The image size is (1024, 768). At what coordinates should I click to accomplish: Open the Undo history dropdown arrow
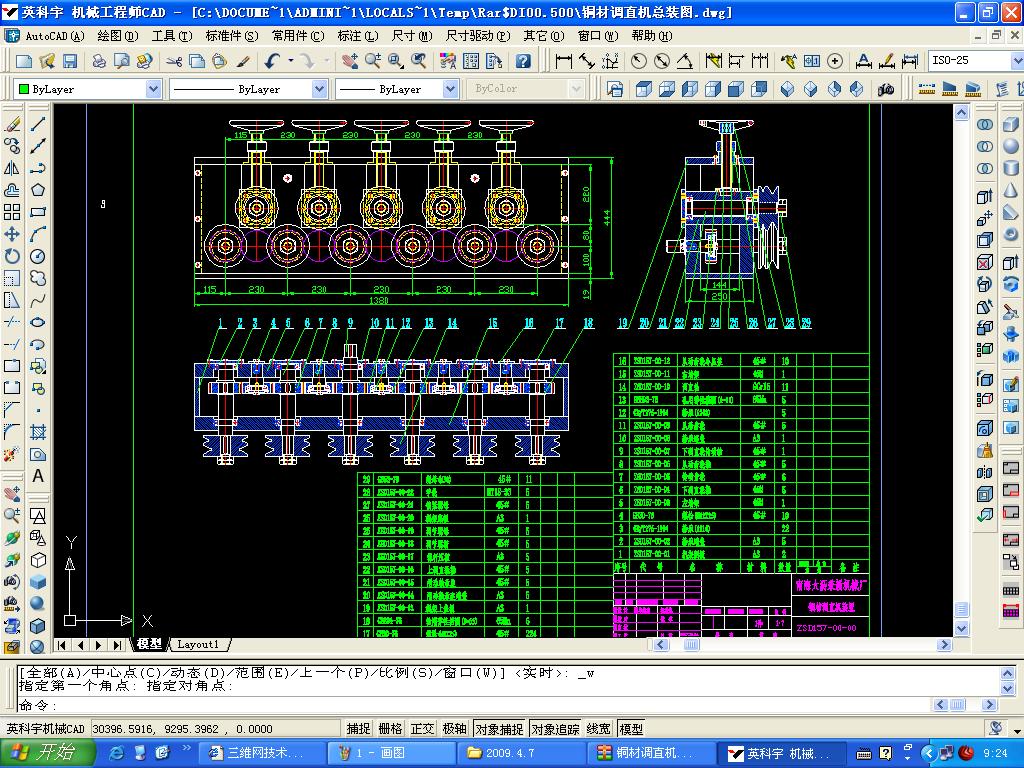(291, 61)
